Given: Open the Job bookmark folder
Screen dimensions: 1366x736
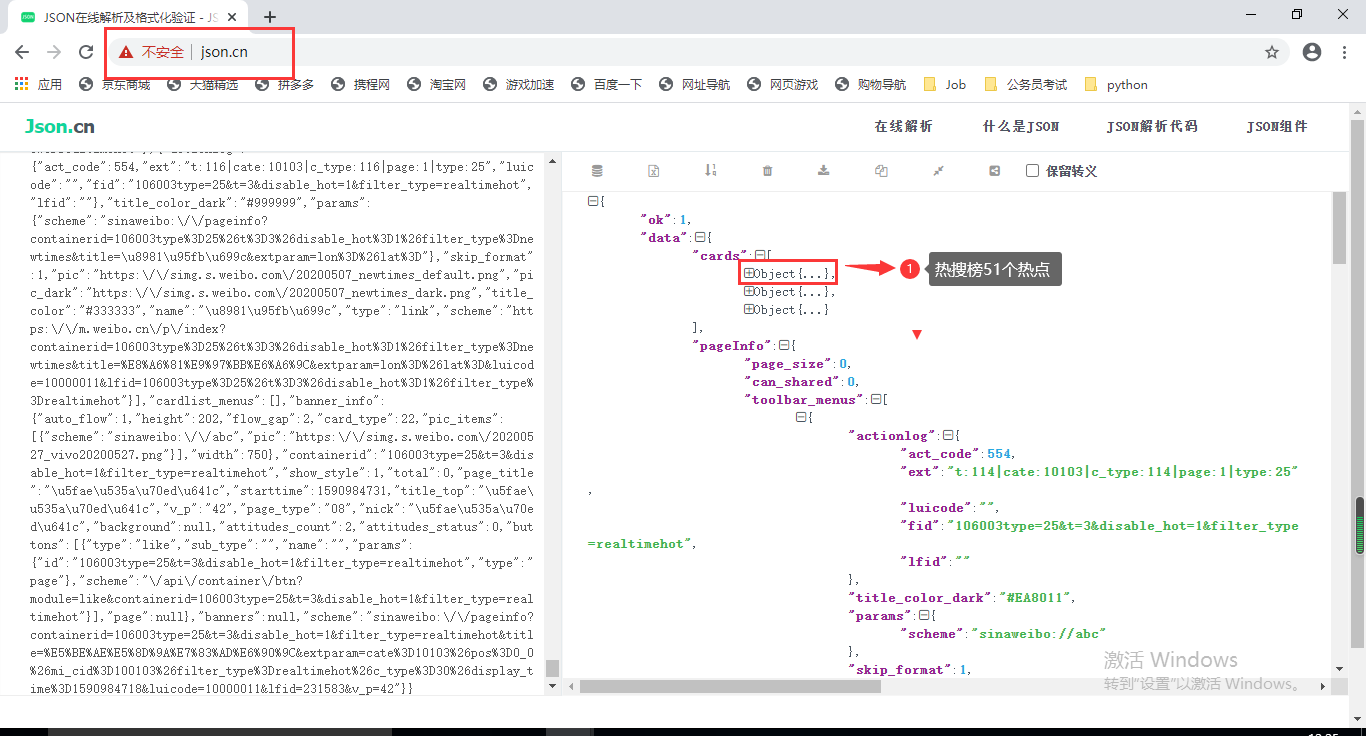Looking at the screenshot, I should click(x=945, y=85).
